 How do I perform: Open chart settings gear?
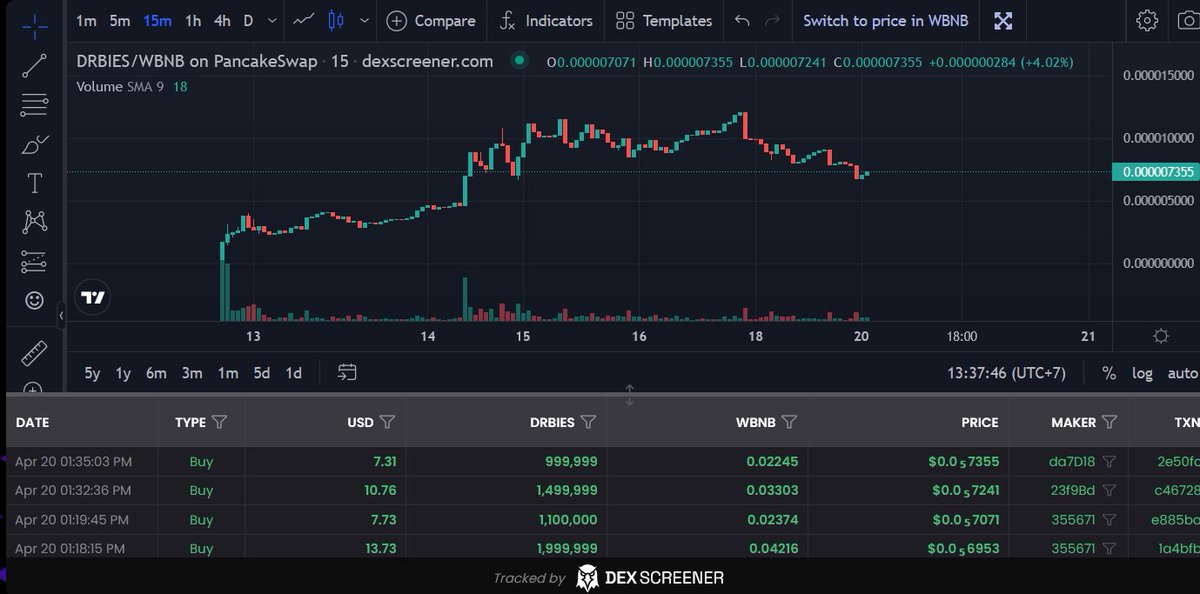(1147, 20)
